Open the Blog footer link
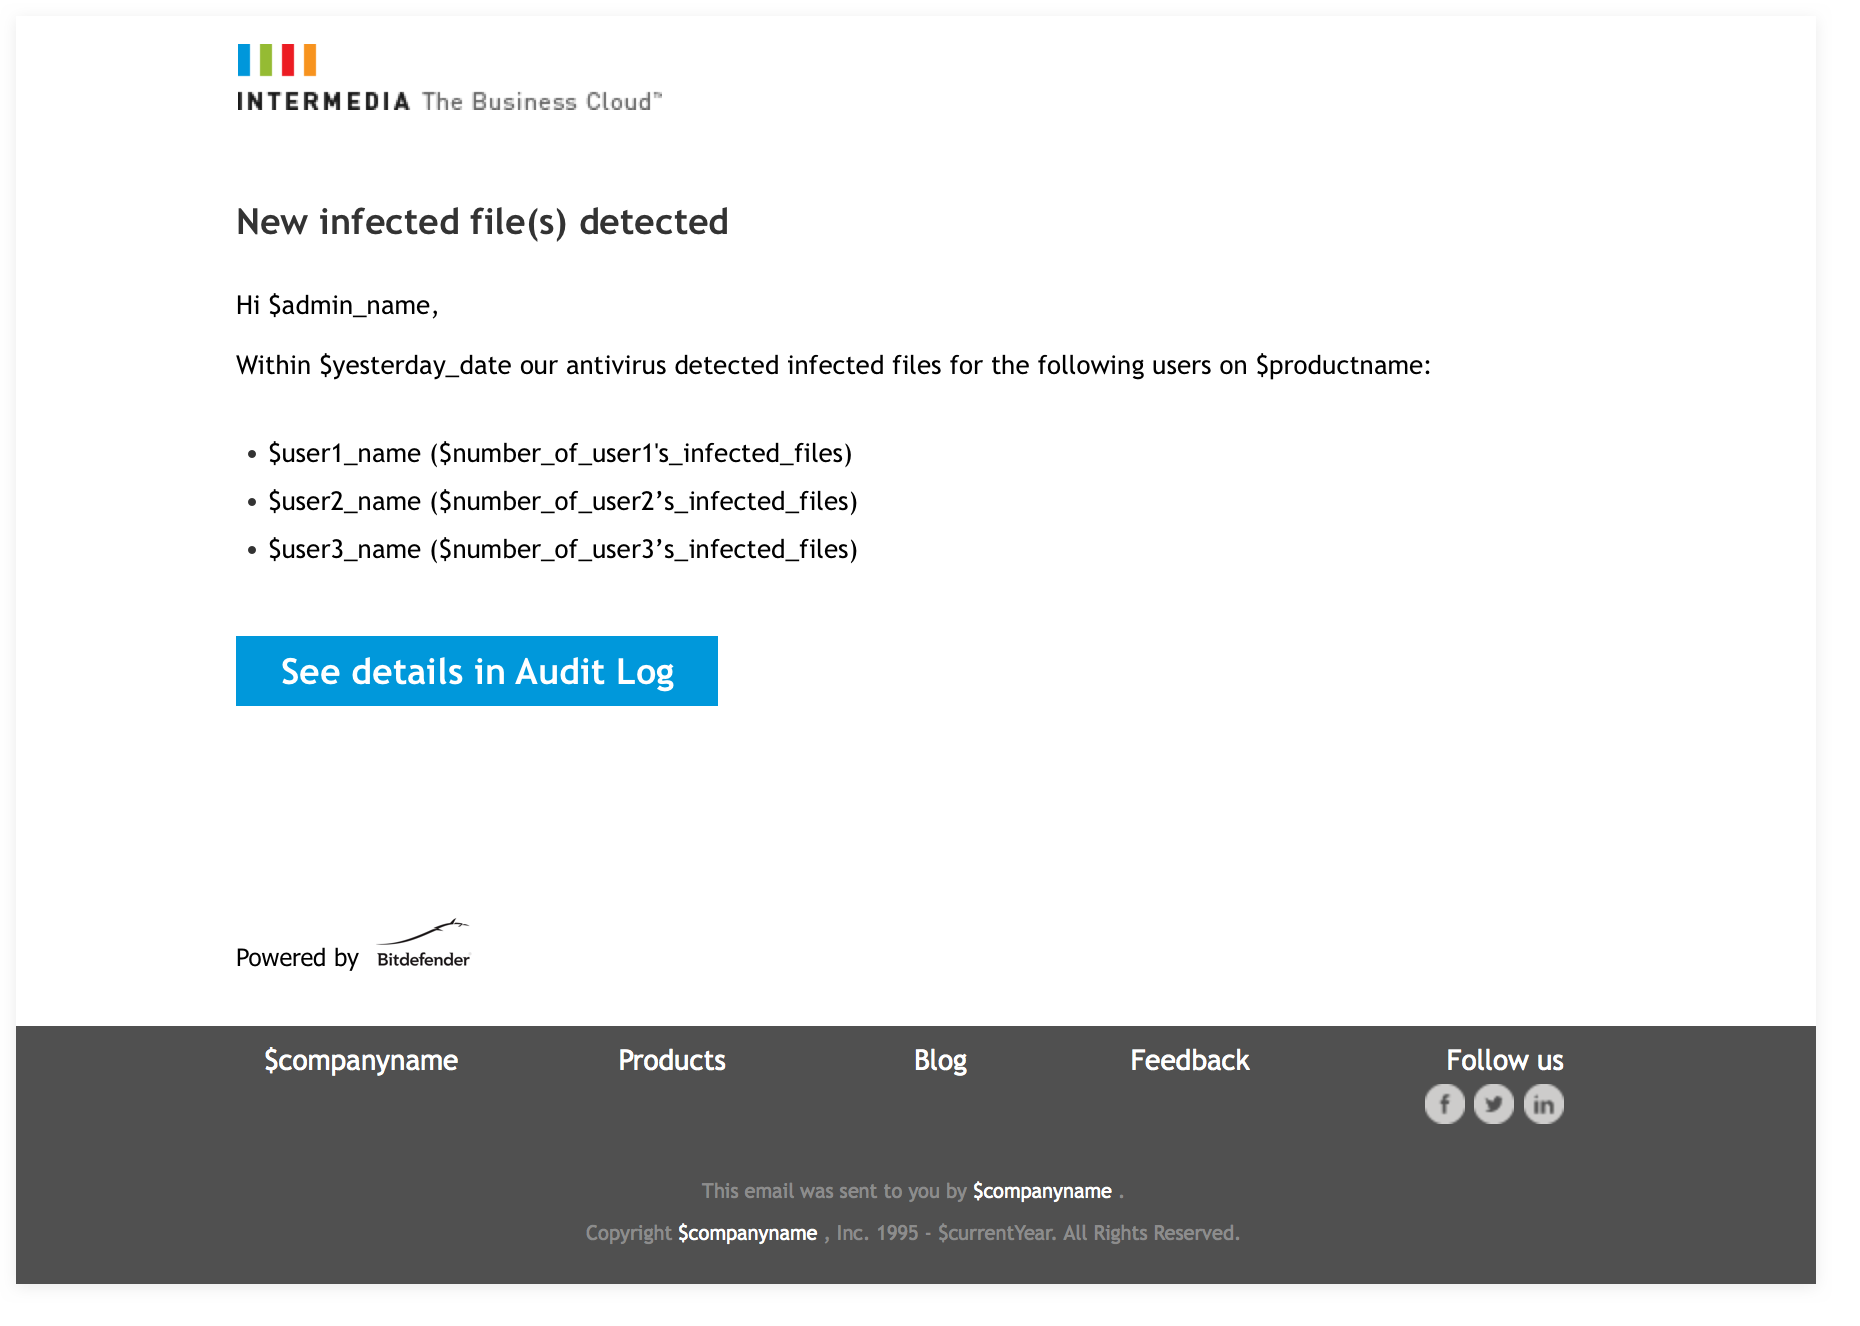The image size is (1860, 1326). tap(940, 1060)
